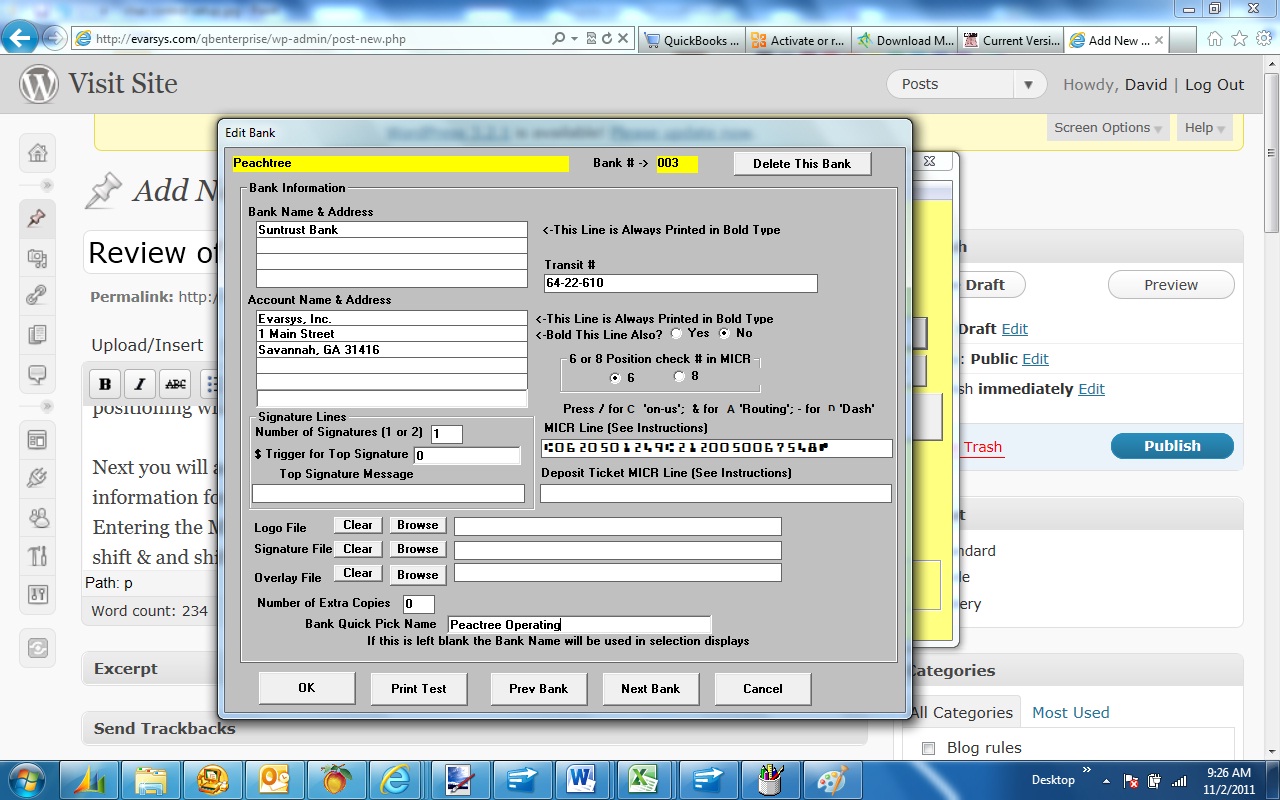Open the WordPress Dashboard home icon

(38, 153)
